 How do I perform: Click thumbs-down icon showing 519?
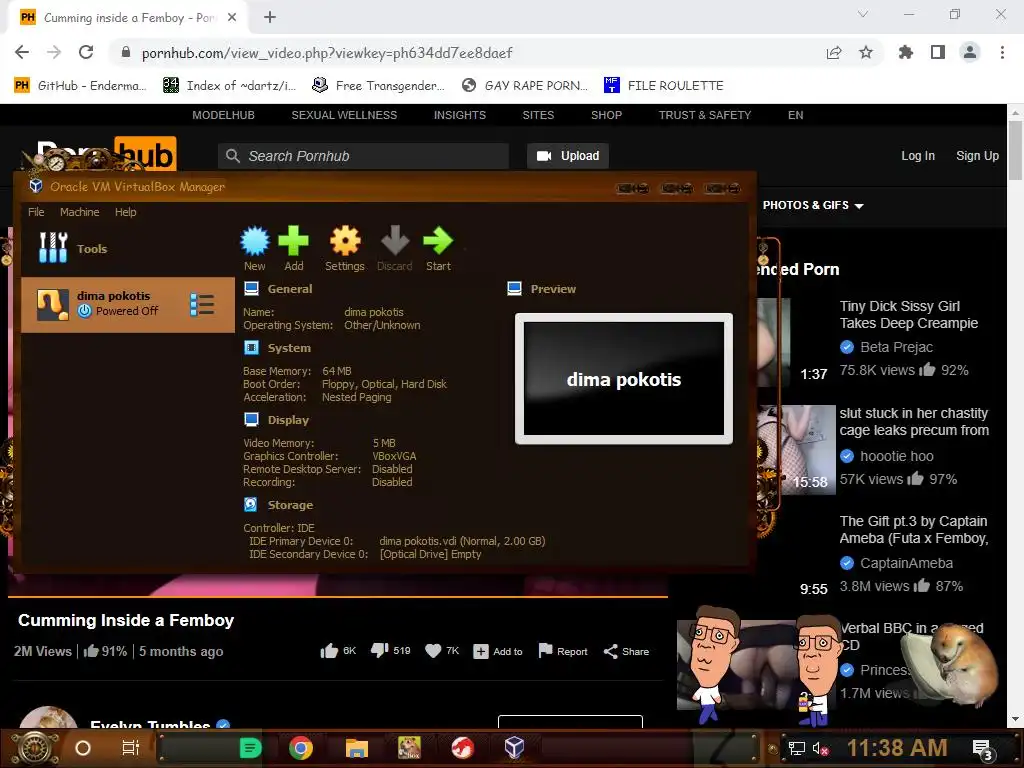[x=379, y=650]
